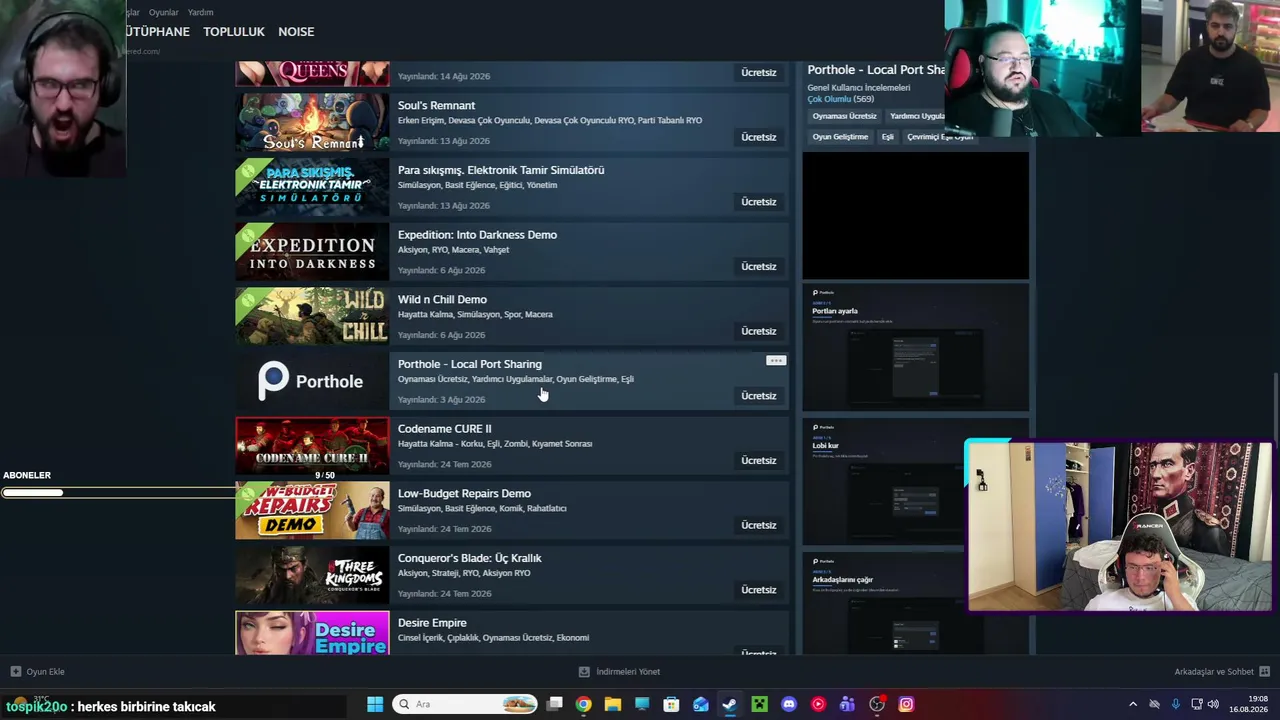Open OBS Studio from the taskbar
1280x720 pixels.
877,704
